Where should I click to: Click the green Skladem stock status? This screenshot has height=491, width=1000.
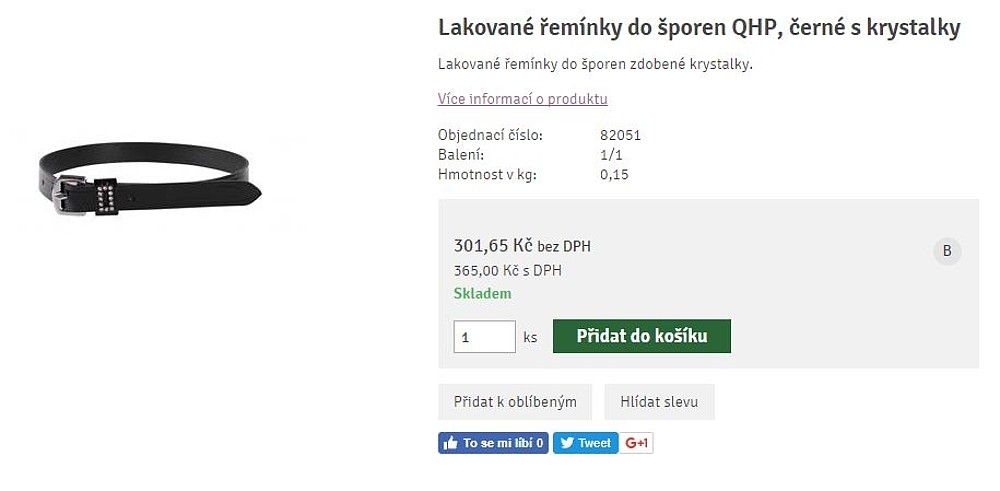482,294
